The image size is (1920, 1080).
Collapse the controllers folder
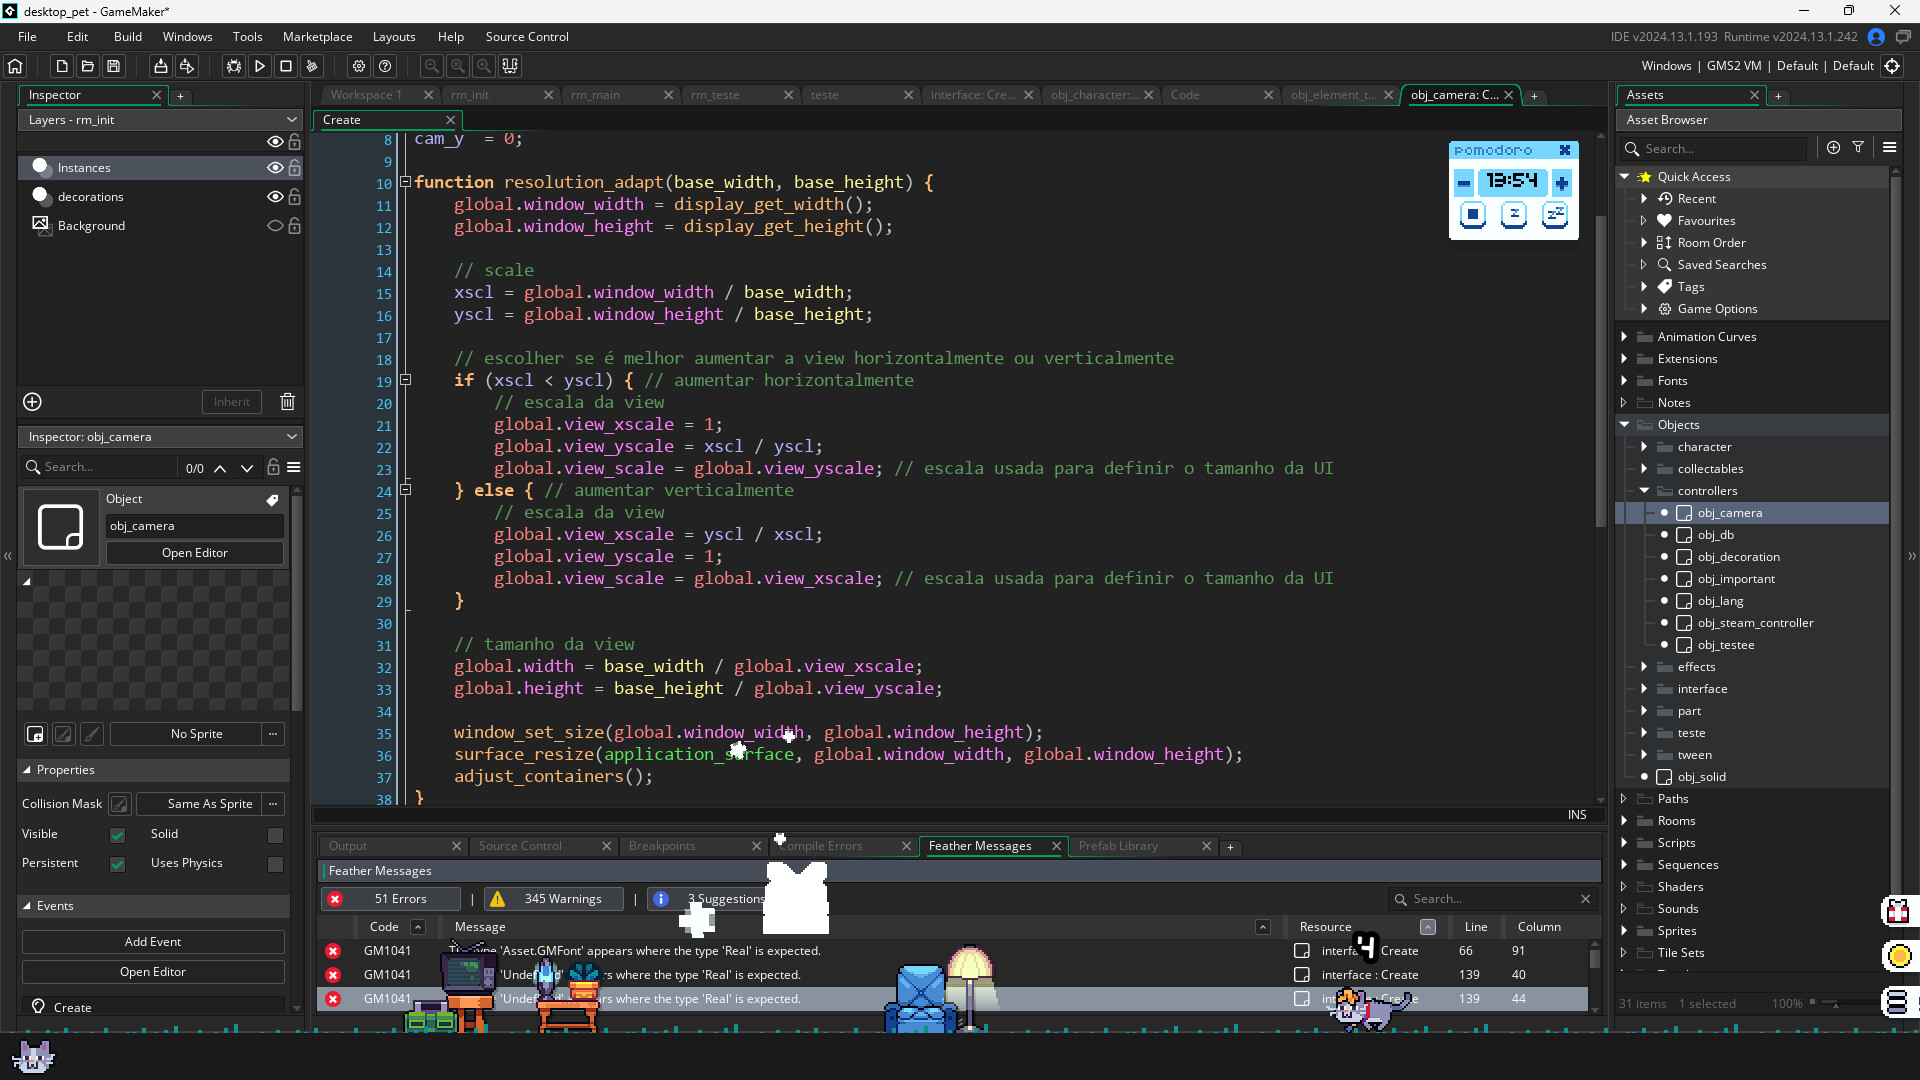click(1646, 491)
